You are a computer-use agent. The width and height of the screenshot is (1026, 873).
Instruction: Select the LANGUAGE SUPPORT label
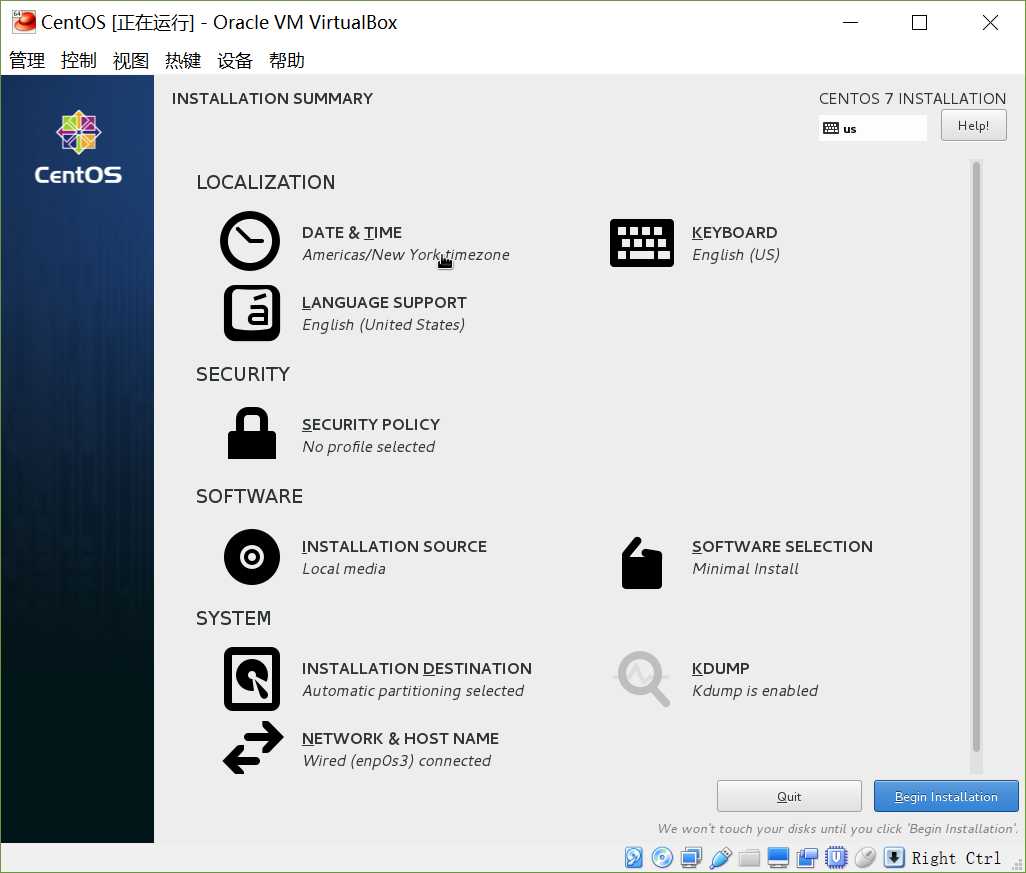(x=384, y=303)
